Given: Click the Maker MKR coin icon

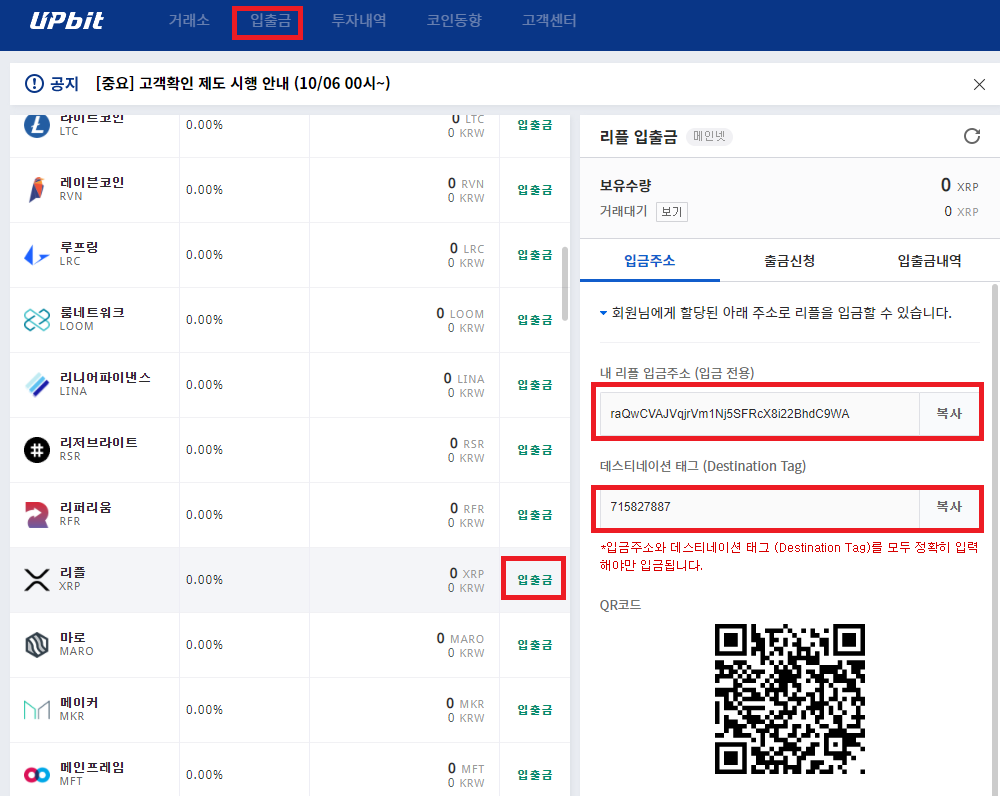Looking at the screenshot, I should (36, 710).
